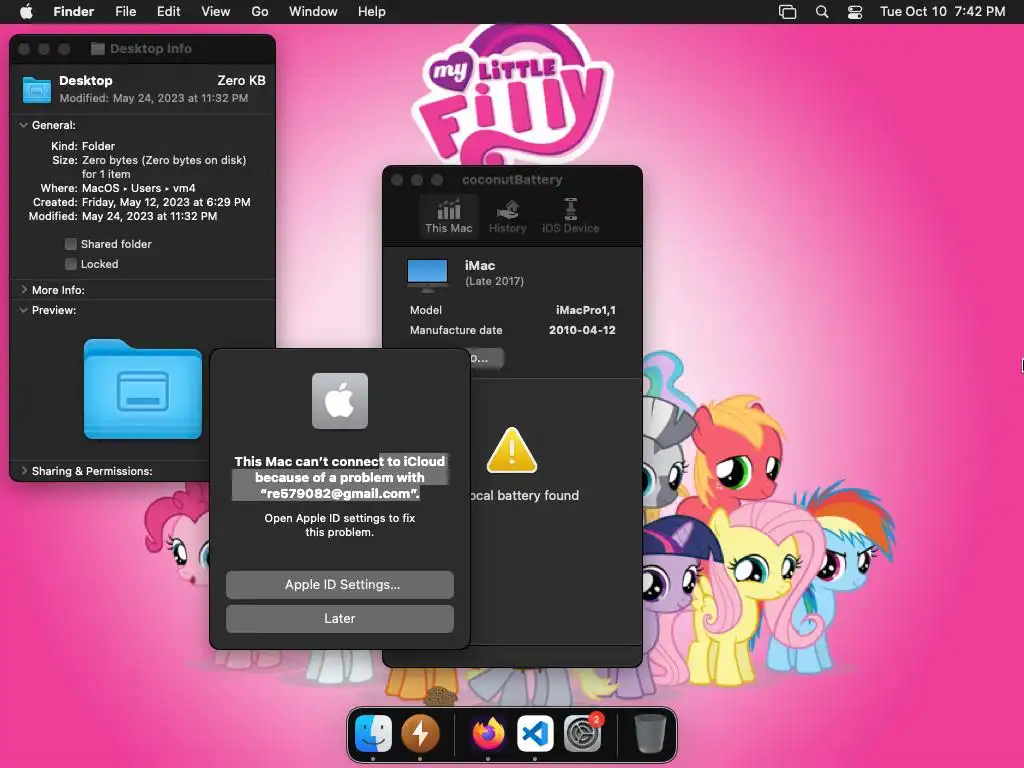Launch the lightning bolt app in dock
The height and width of the screenshot is (768, 1024).
420,733
